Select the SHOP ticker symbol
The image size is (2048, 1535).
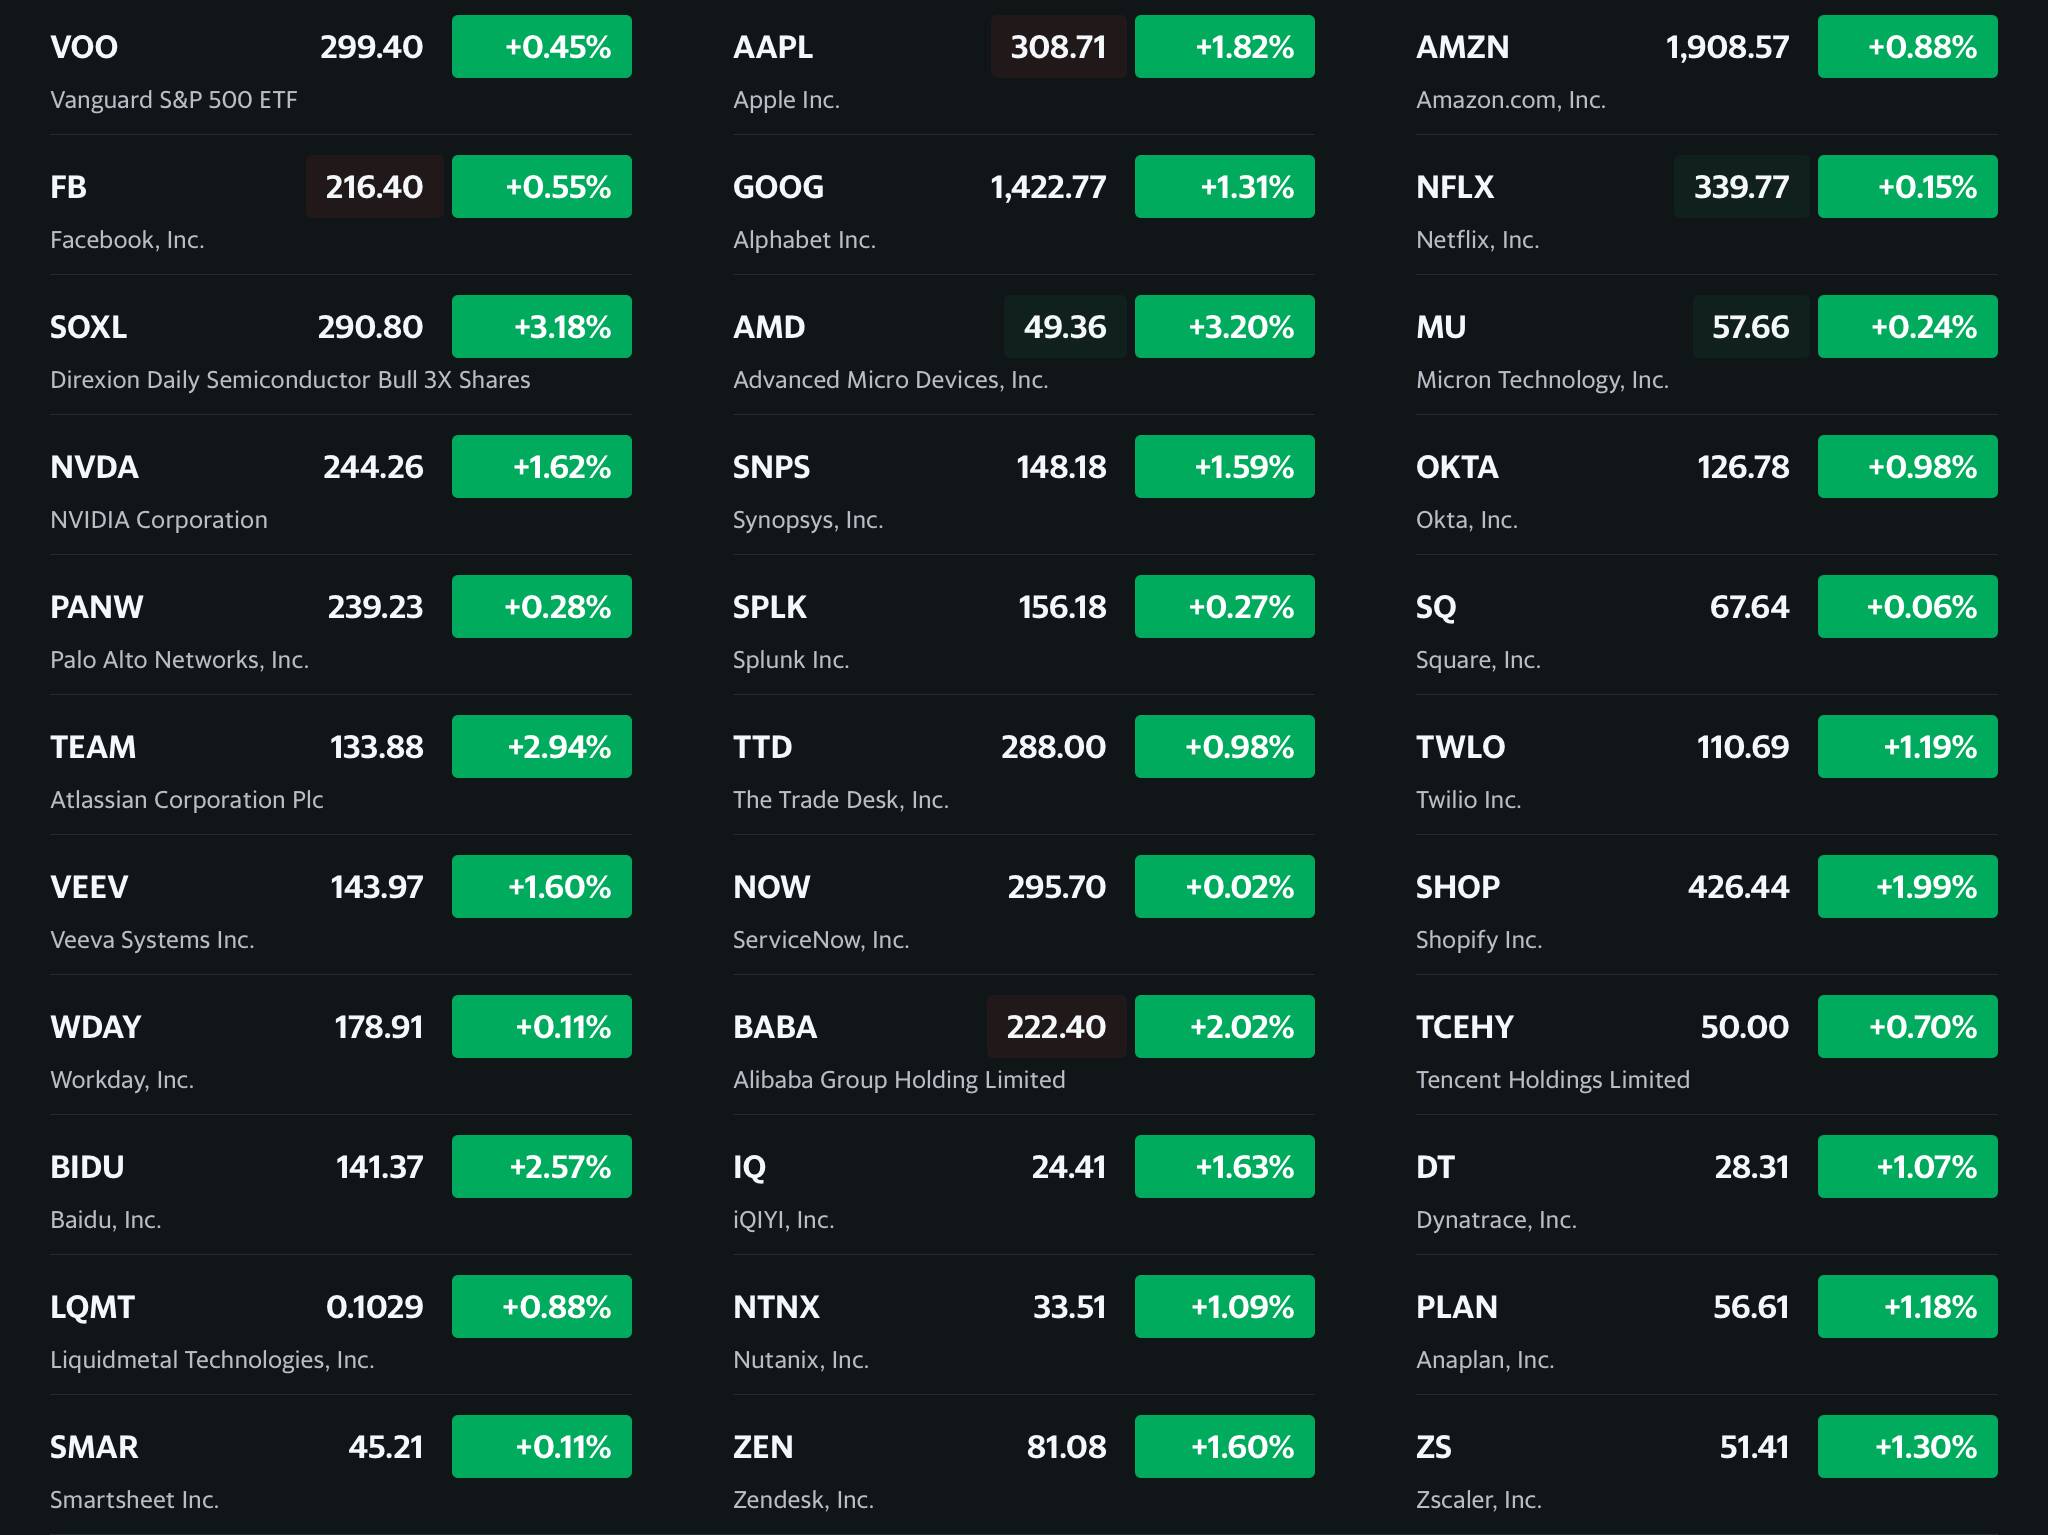pyautogui.click(x=1457, y=887)
